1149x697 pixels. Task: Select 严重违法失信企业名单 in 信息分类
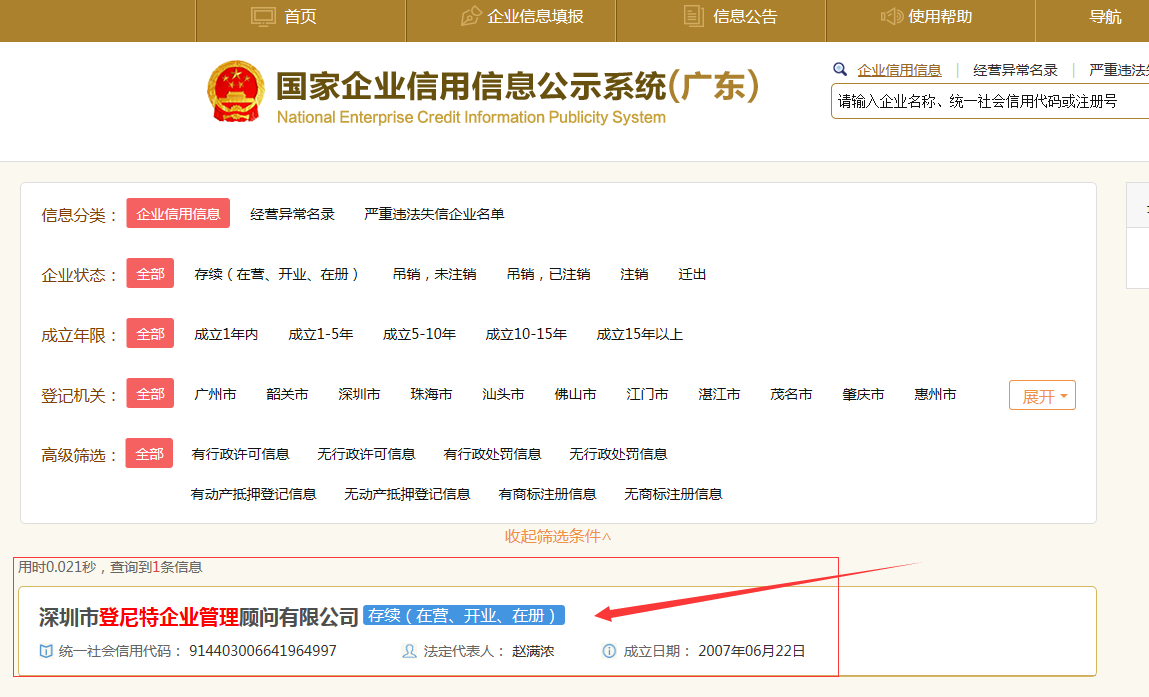tap(434, 214)
